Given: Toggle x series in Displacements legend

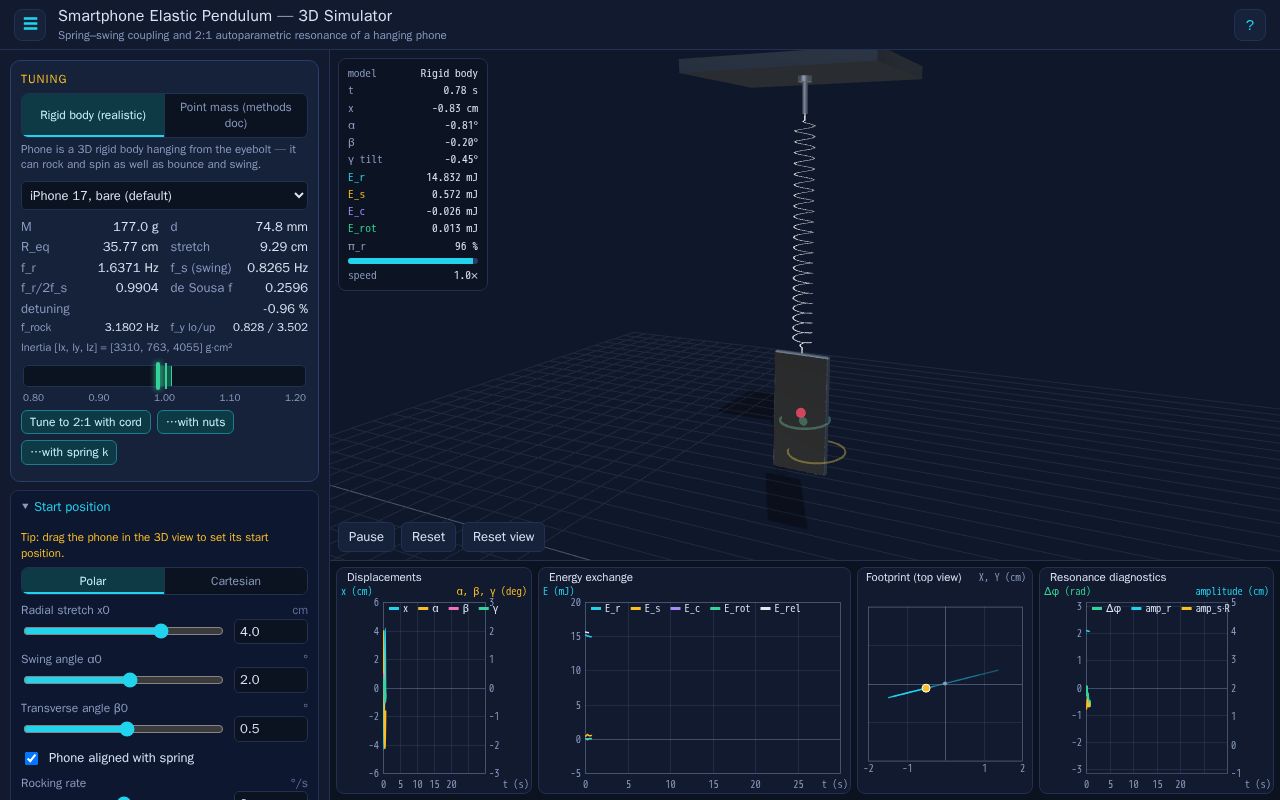Looking at the screenshot, I should [x=398, y=608].
